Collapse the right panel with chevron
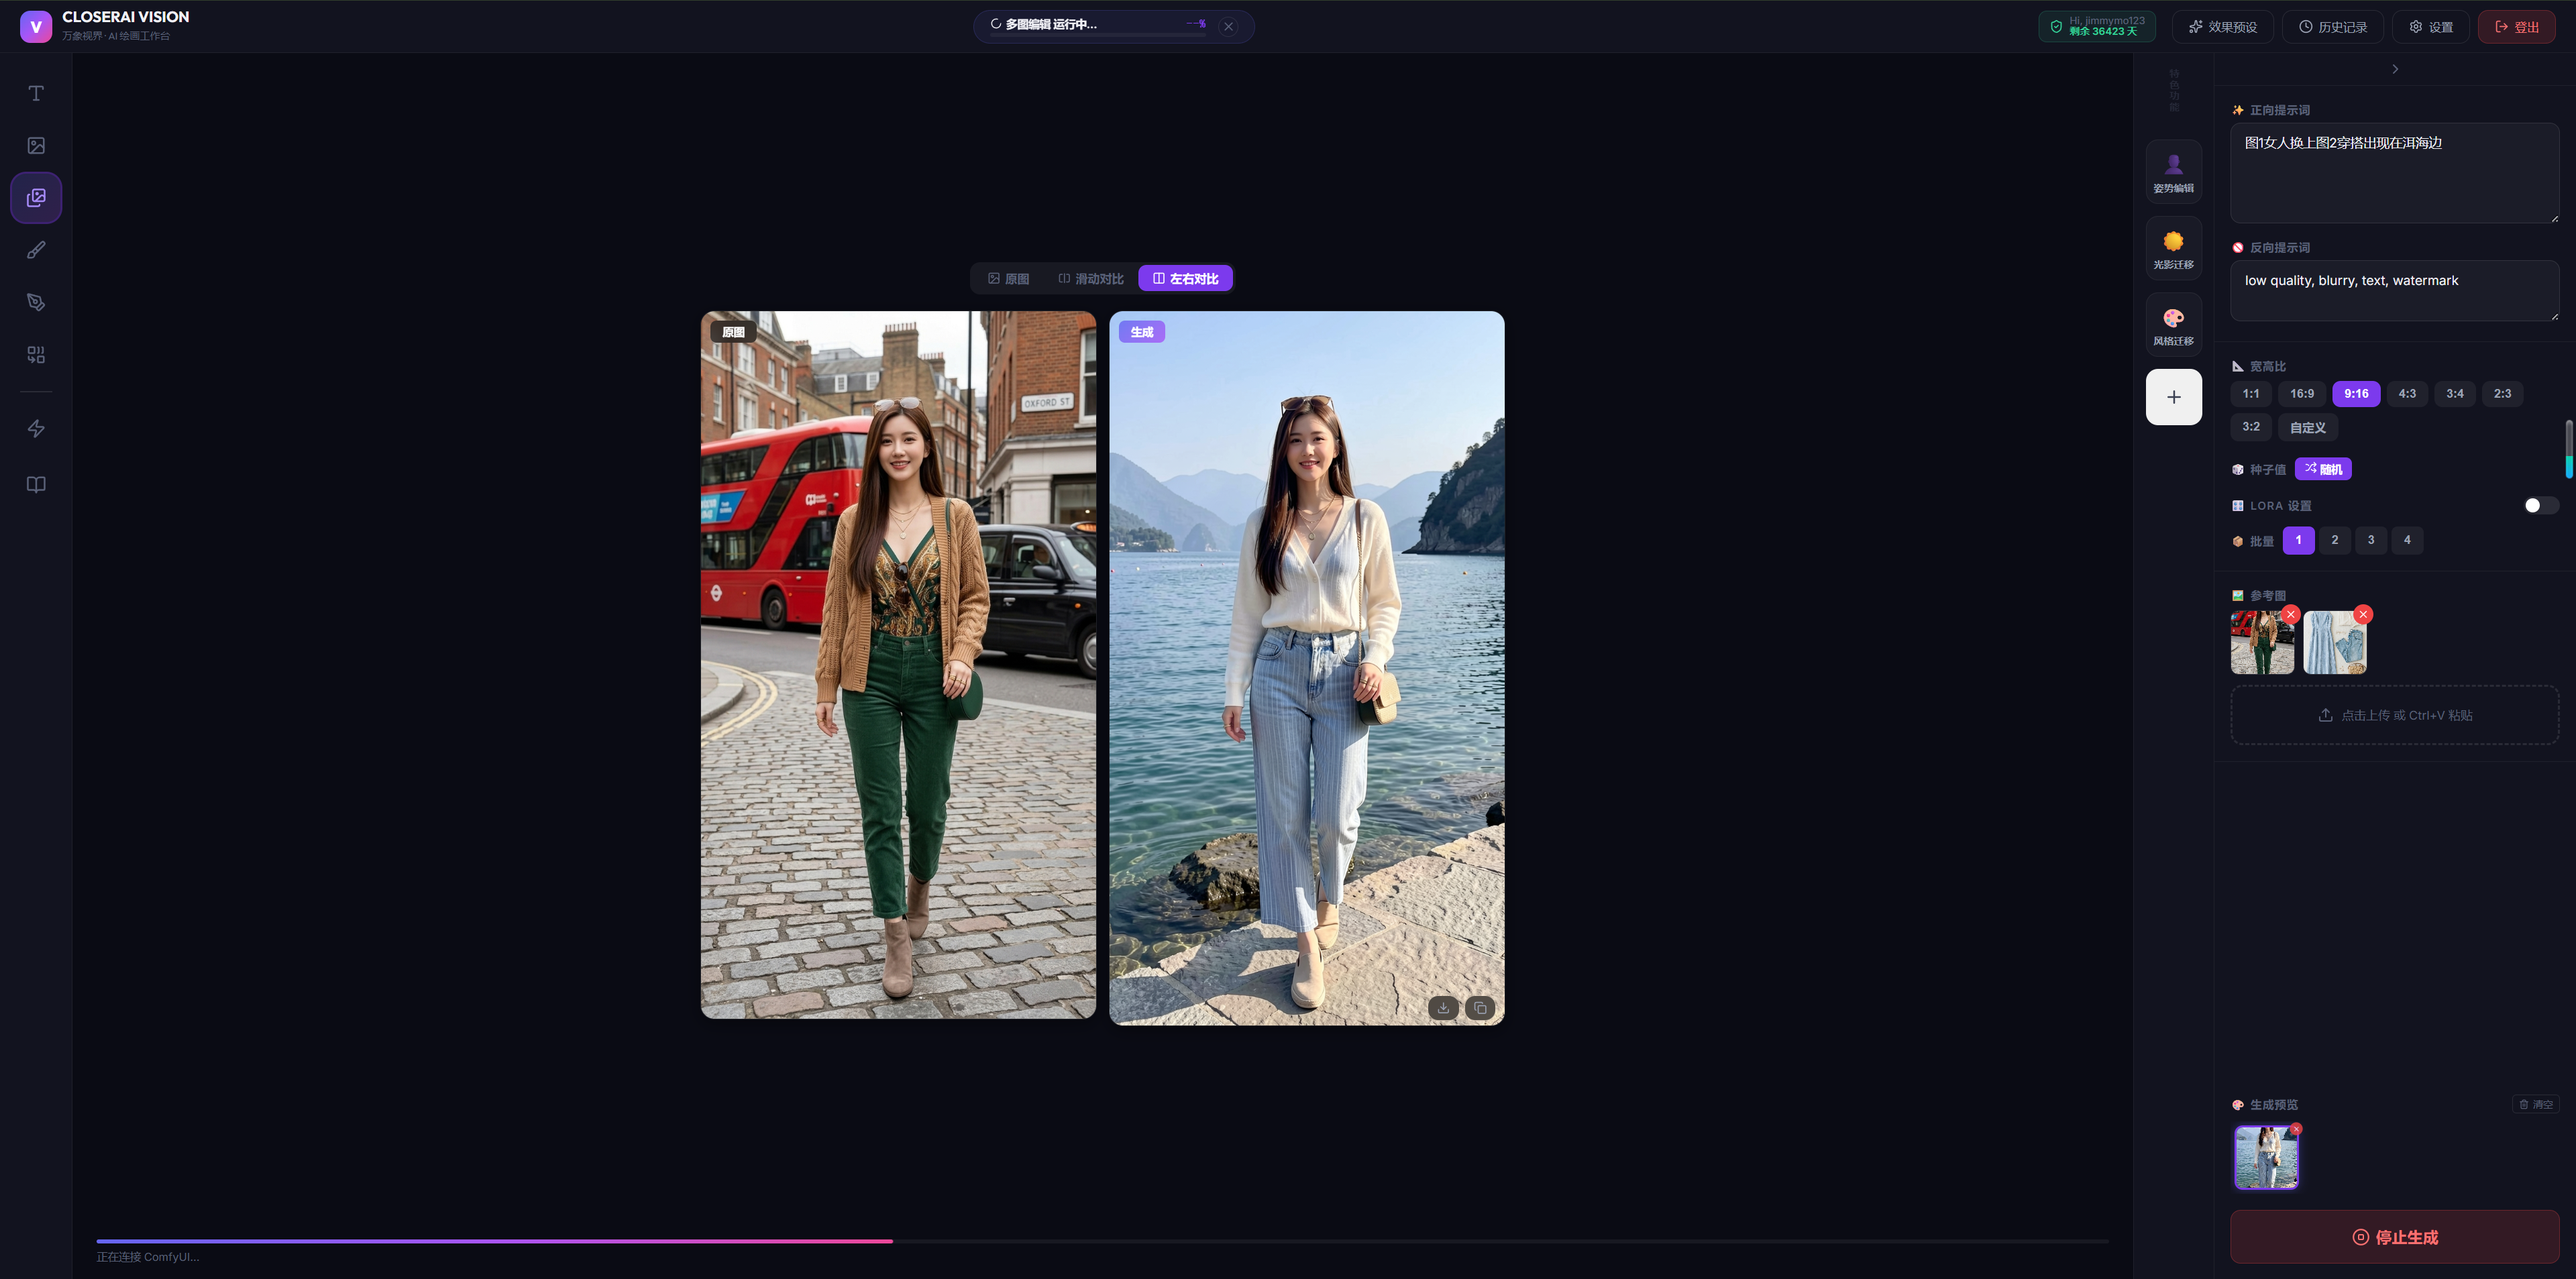This screenshot has width=2576, height=1279. [x=2395, y=69]
